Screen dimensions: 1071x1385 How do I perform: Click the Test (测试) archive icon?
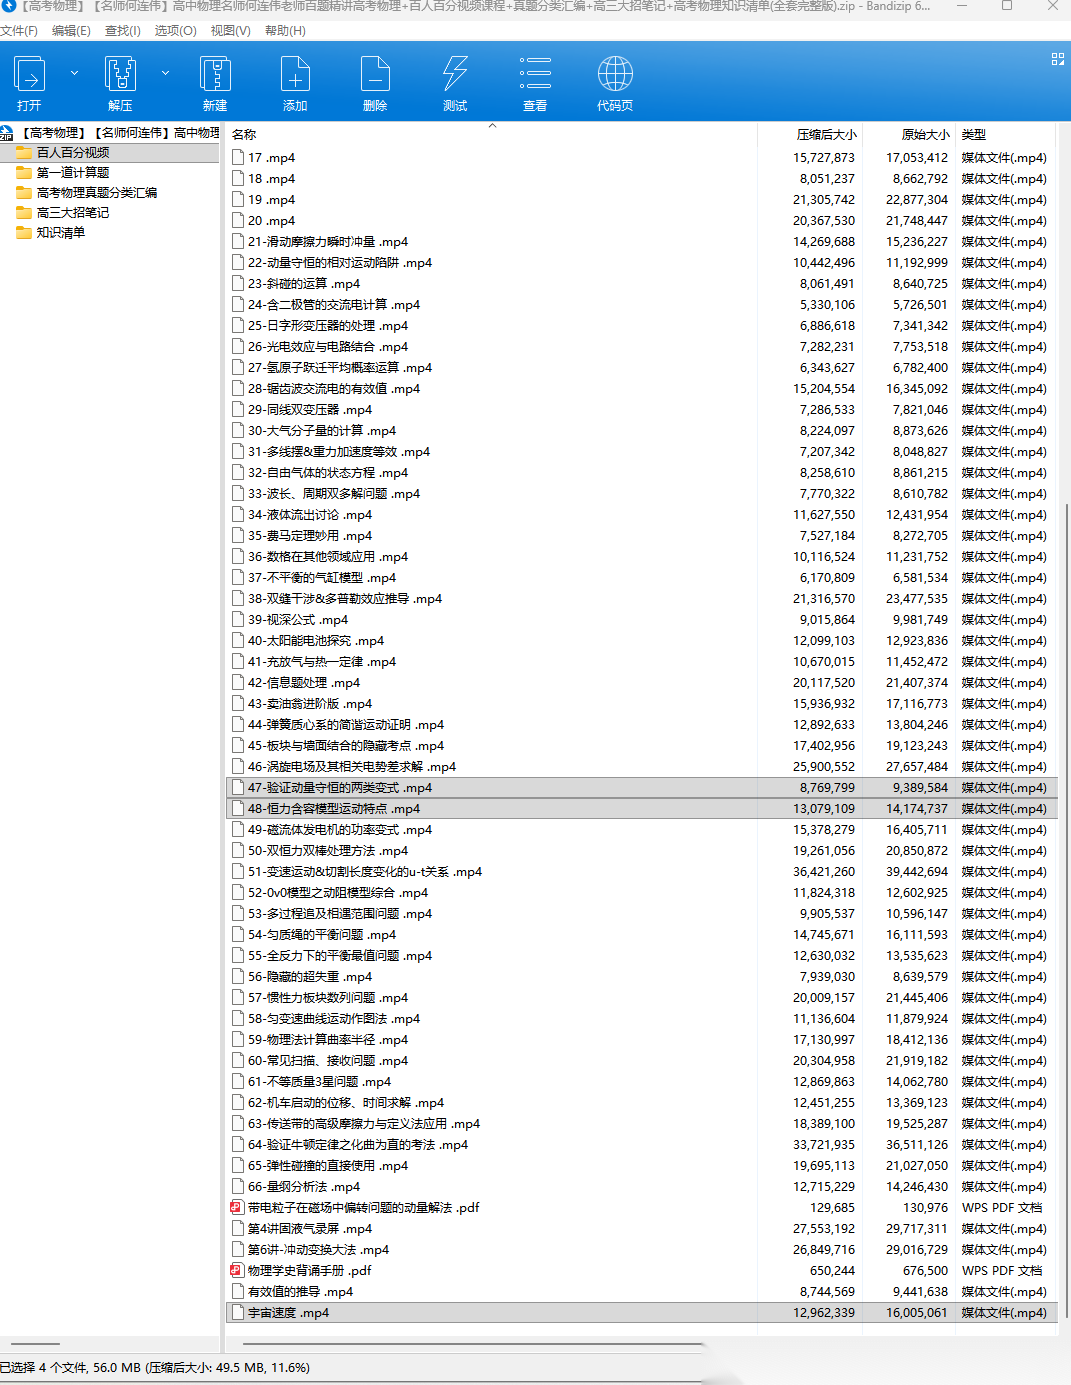coord(455,76)
